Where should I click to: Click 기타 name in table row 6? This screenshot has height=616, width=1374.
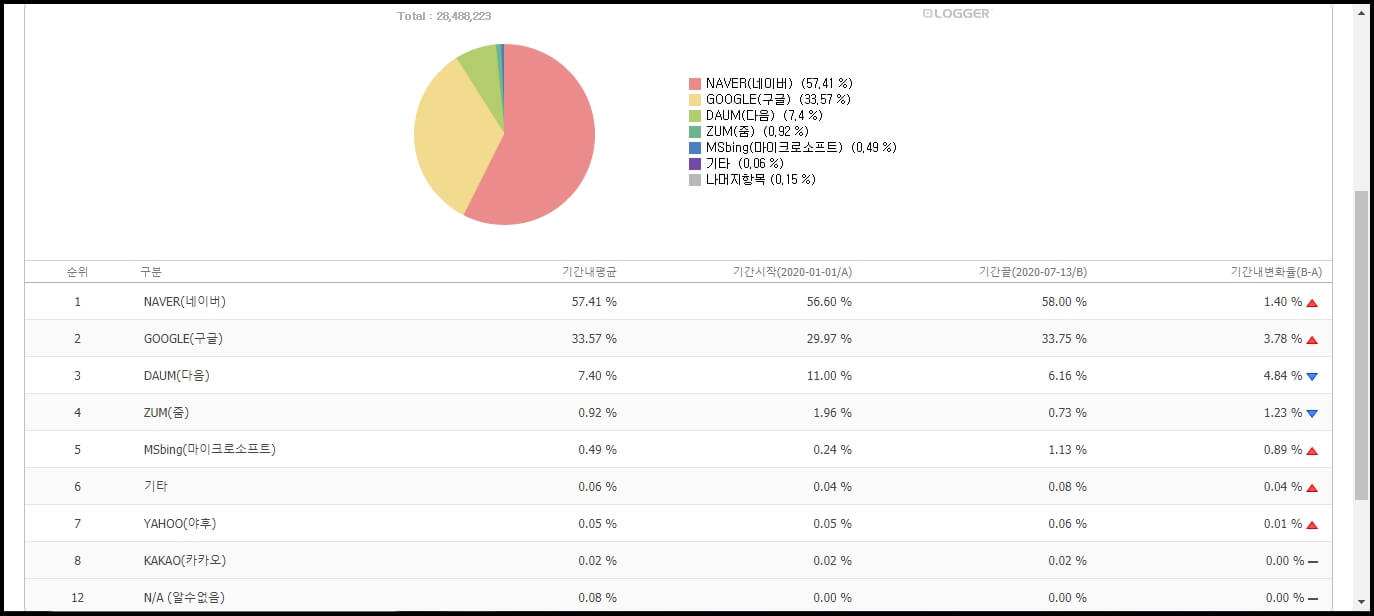[x=156, y=487]
